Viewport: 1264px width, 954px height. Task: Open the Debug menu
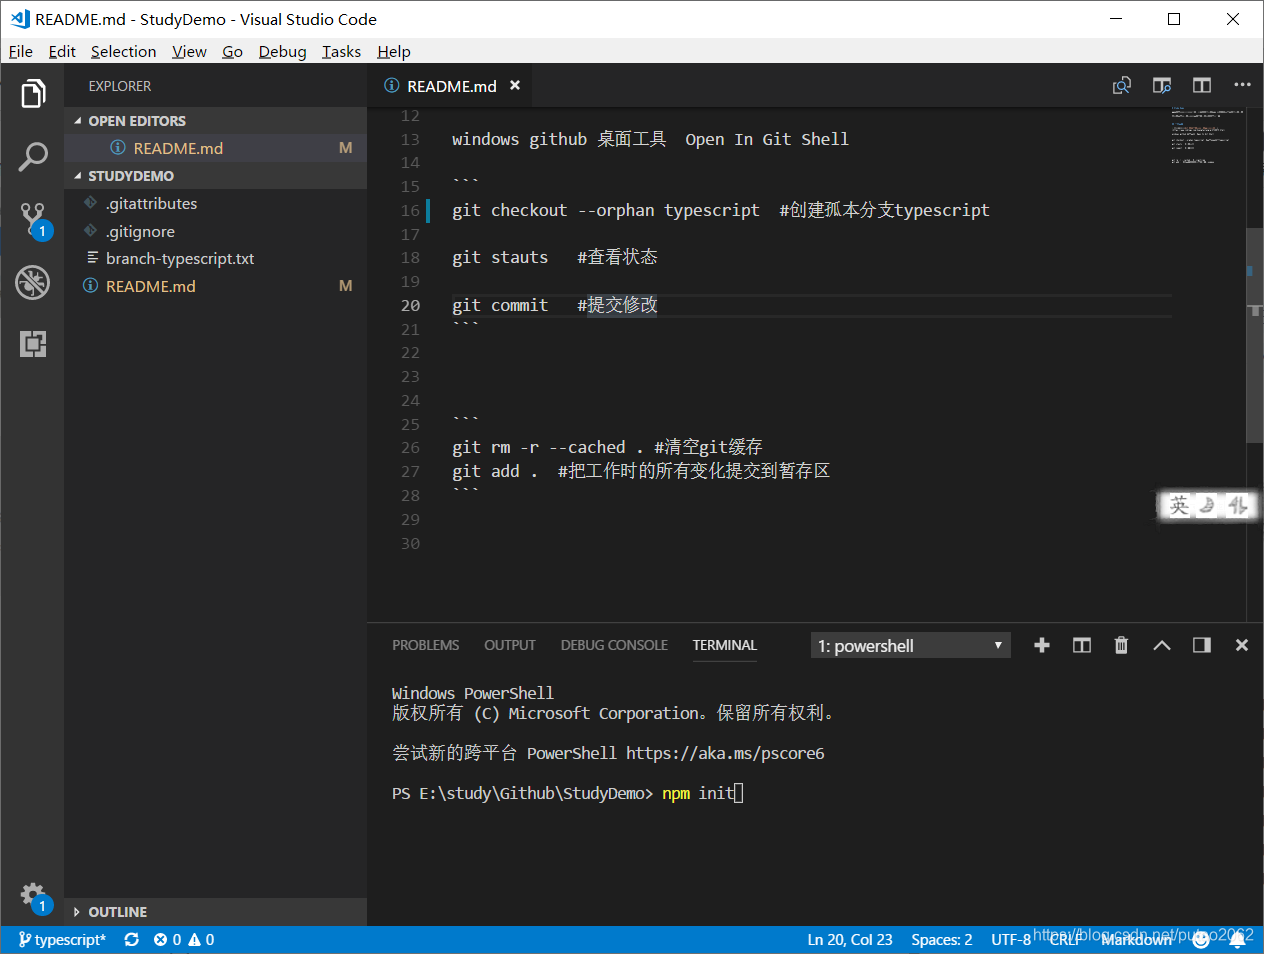282,51
